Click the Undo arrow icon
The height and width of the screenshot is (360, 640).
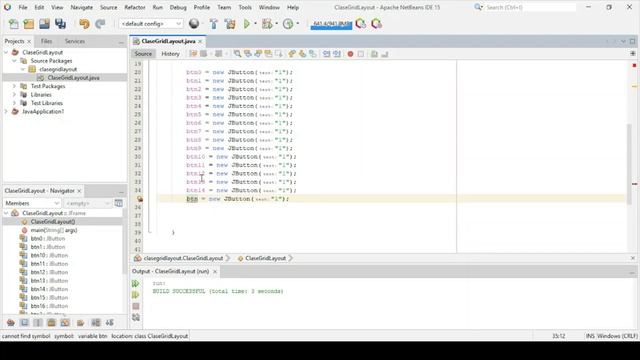click(84, 24)
